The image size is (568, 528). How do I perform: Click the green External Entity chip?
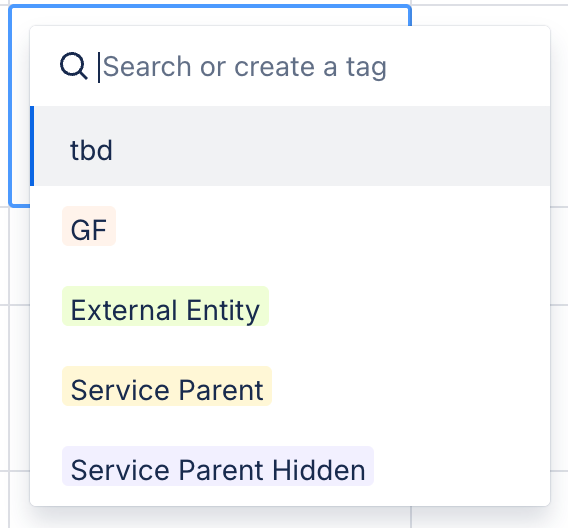(166, 306)
